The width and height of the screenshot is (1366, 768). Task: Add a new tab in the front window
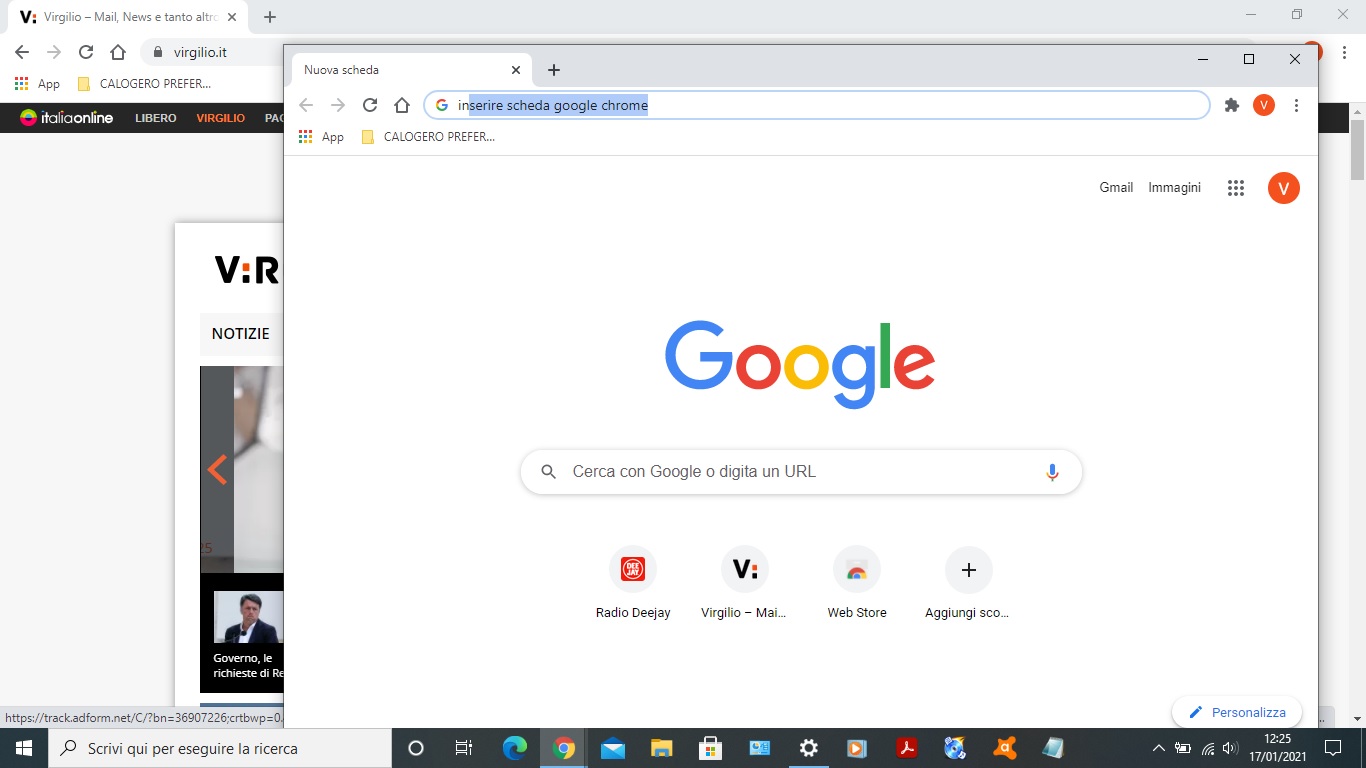[x=554, y=70]
